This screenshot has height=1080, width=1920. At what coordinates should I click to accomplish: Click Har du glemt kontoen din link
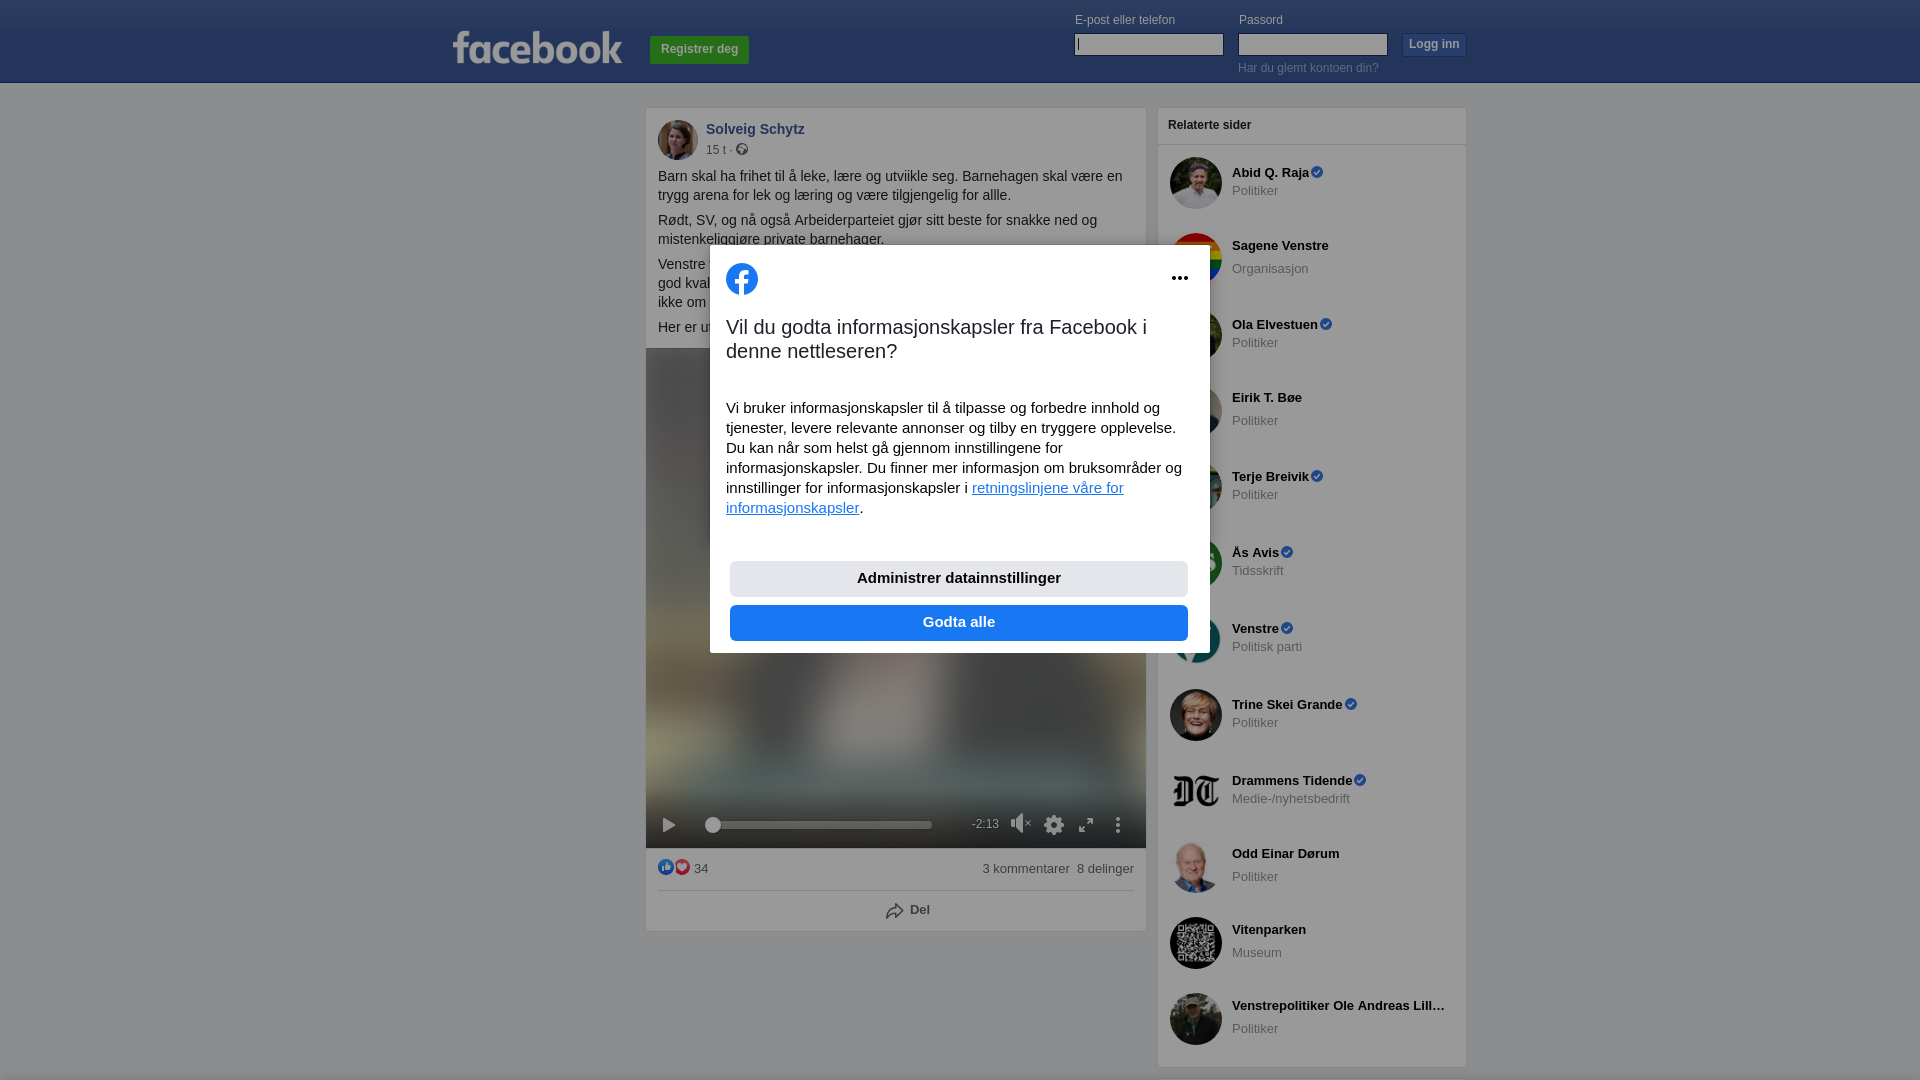pos(1308,68)
